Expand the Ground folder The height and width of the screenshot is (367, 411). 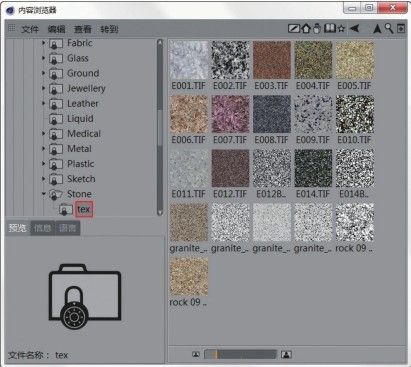click(43, 73)
